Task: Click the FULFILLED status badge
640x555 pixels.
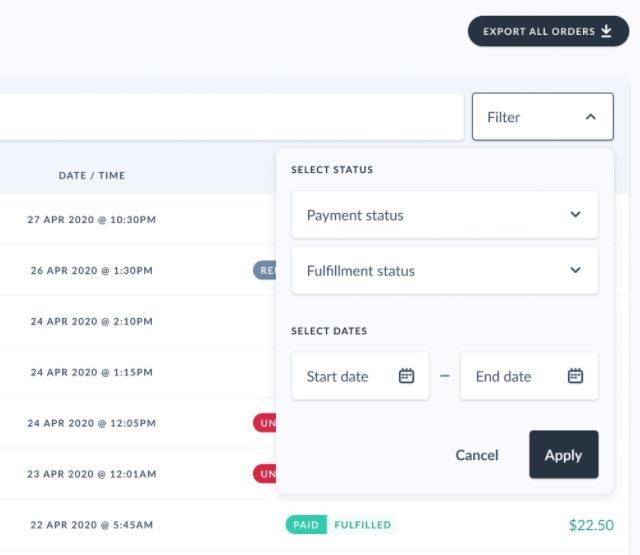Action: tap(361, 525)
